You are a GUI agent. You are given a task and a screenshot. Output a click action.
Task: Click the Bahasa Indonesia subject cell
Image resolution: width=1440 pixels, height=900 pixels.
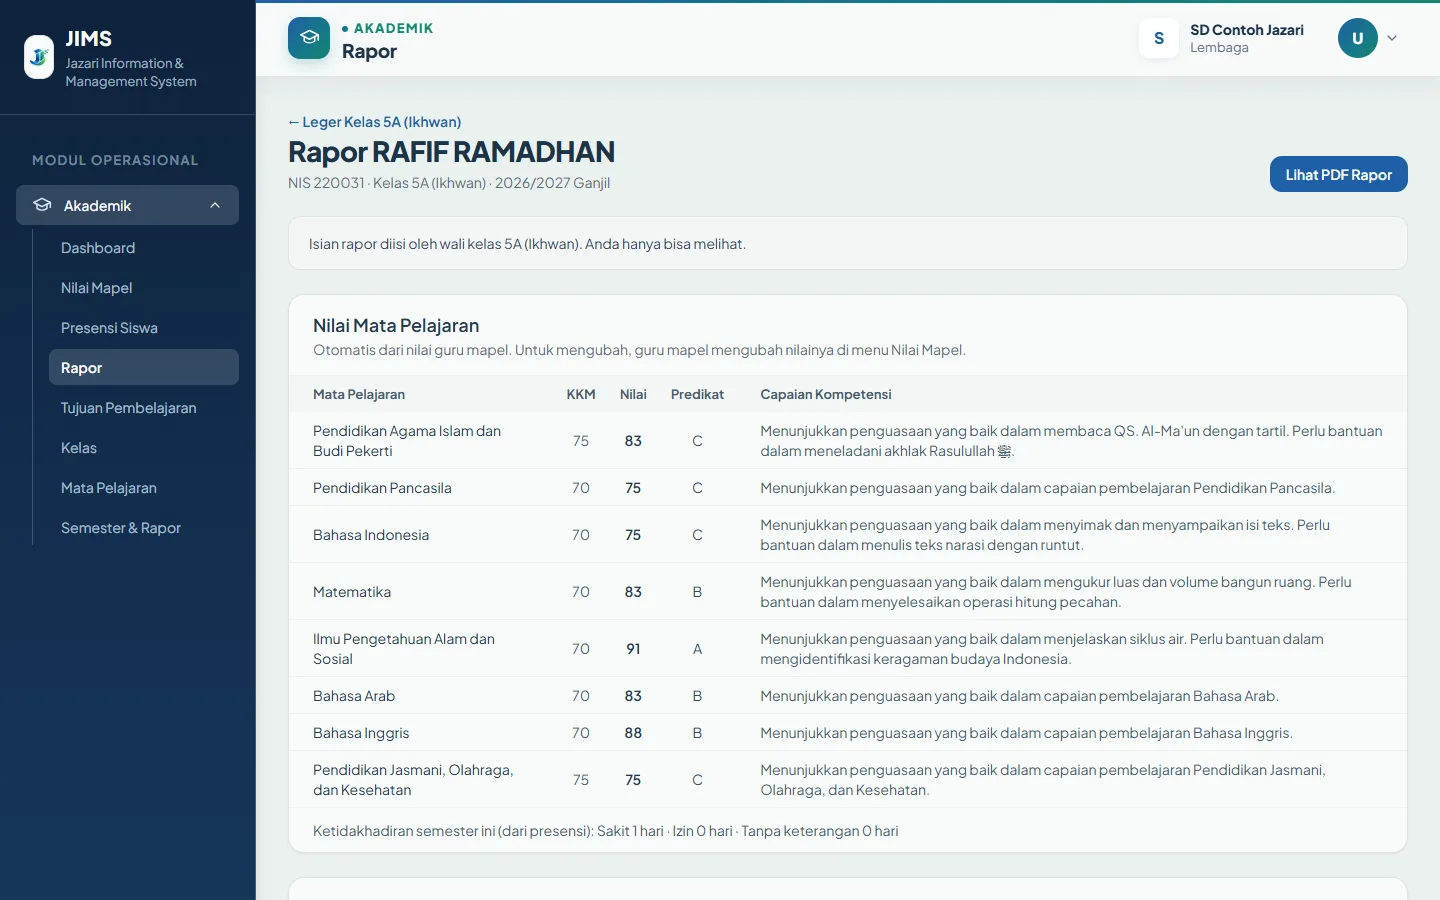coord(371,535)
